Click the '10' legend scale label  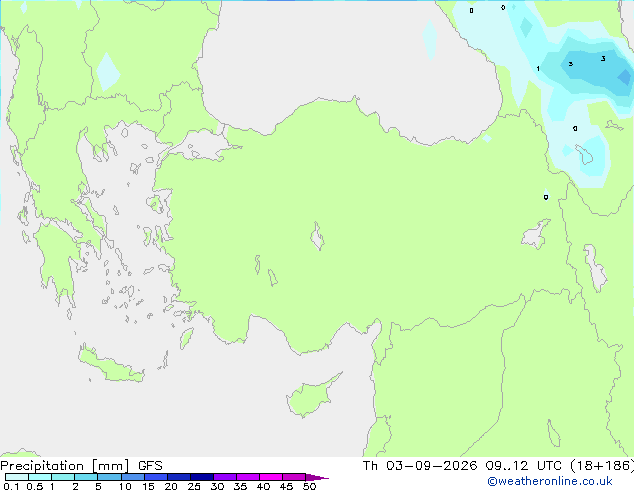(x=125, y=486)
